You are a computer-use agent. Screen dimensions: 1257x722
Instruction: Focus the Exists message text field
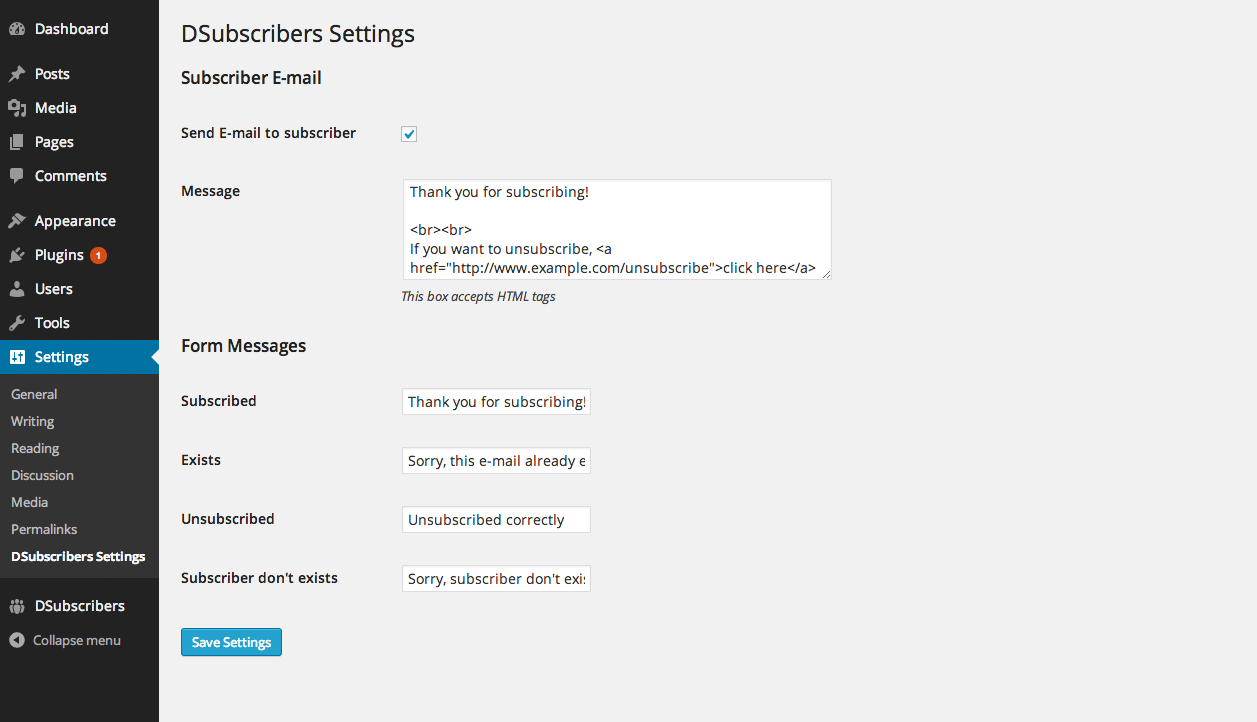click(x=496, y=461)
